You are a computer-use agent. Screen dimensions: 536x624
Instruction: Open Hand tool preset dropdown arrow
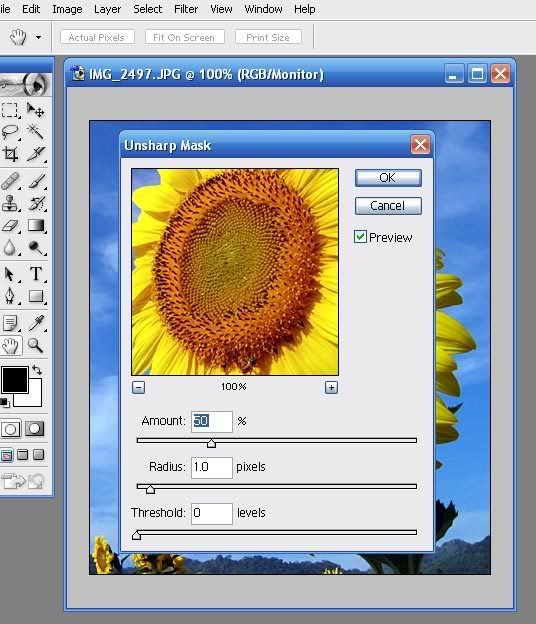pos(39,37)
